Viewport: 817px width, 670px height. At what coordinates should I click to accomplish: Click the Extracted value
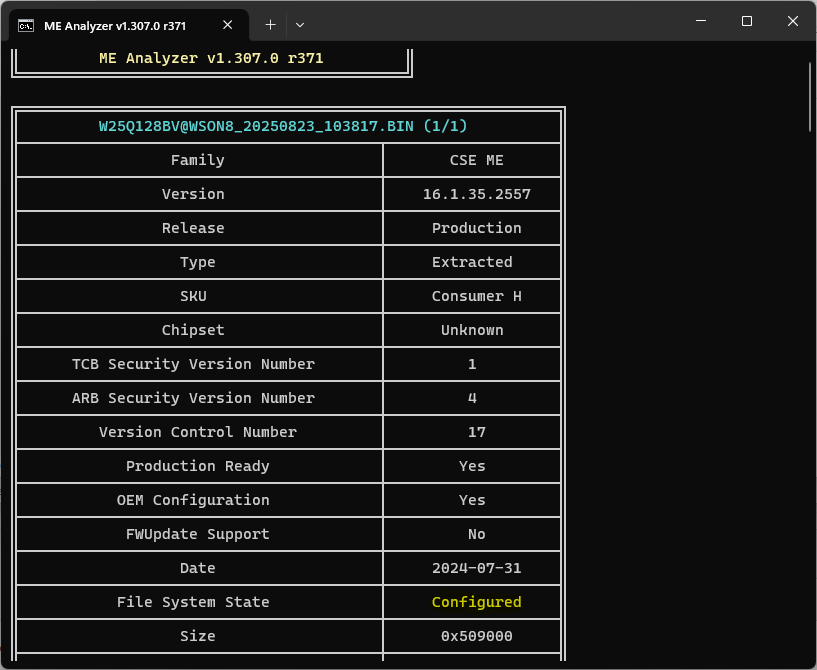point(472,262)
